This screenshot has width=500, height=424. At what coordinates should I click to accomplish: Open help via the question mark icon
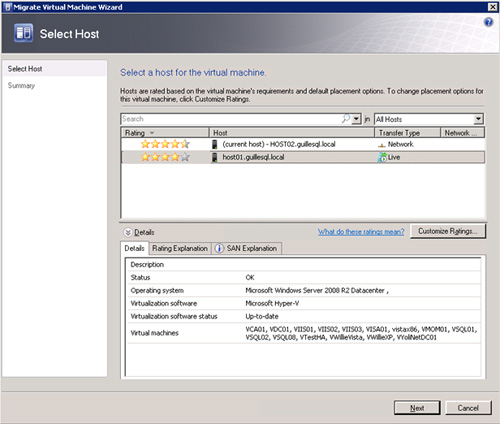(488, 22)
